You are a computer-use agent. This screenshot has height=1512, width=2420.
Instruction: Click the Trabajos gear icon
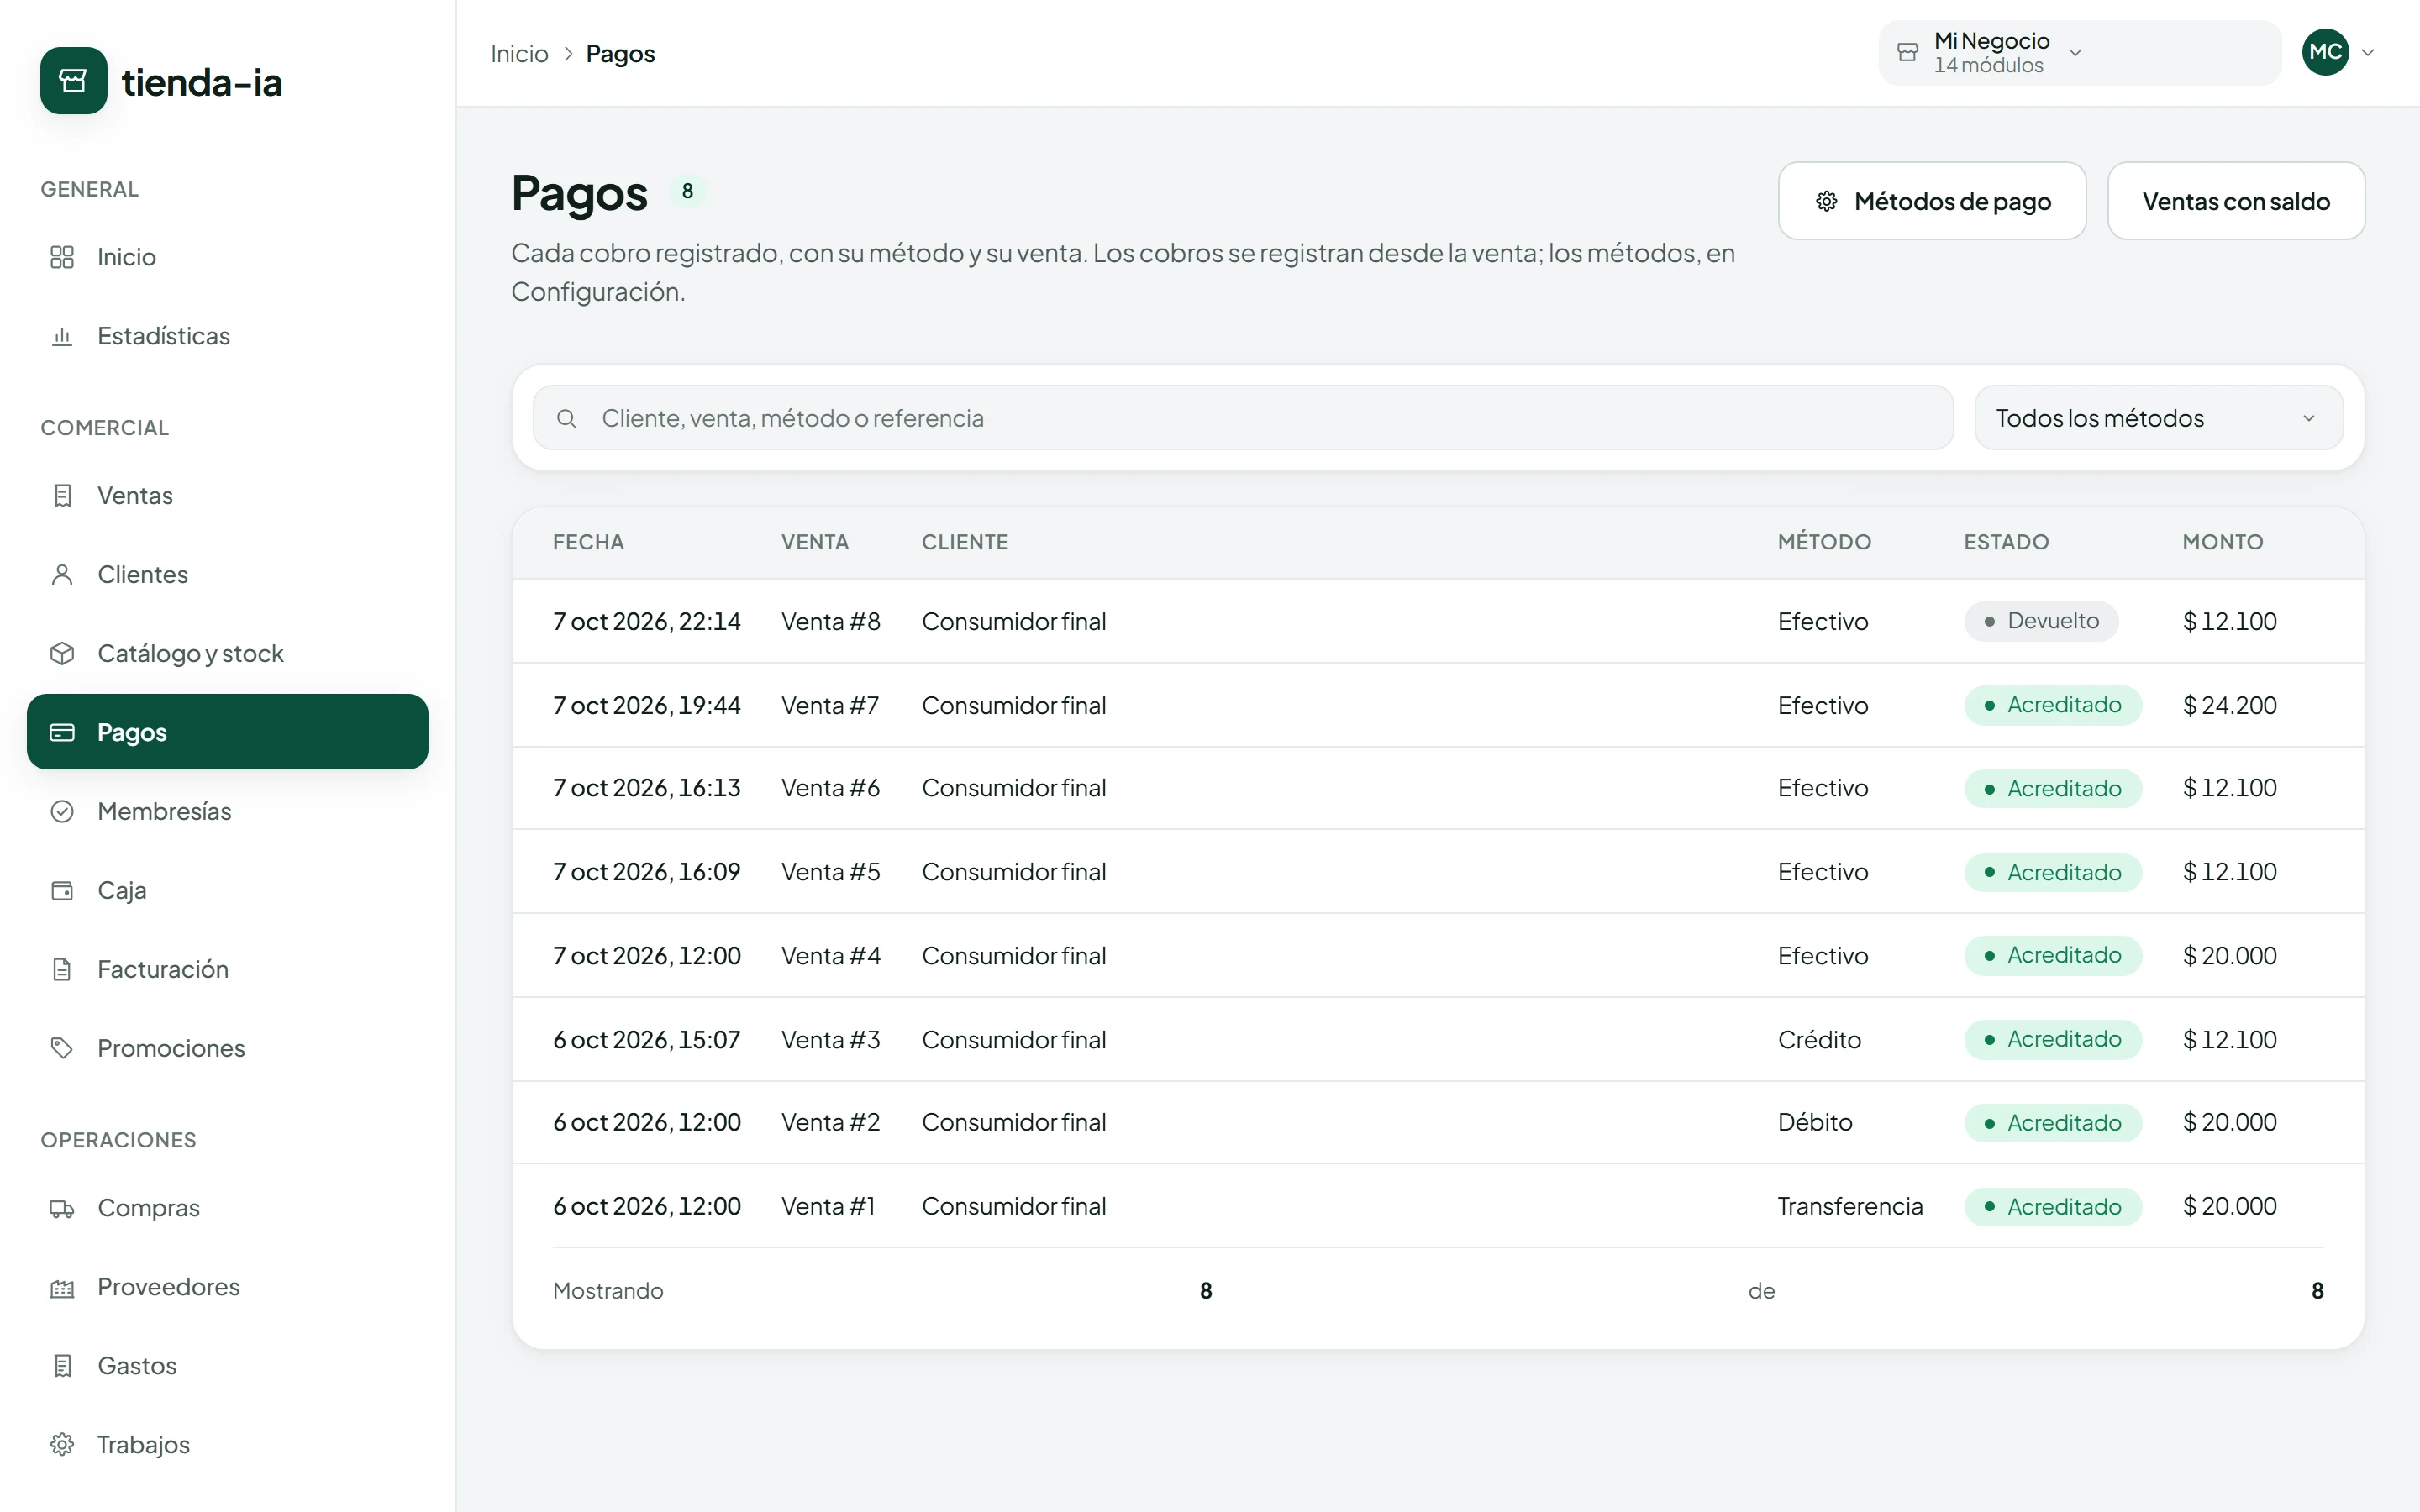click(x=62, y=1445)
